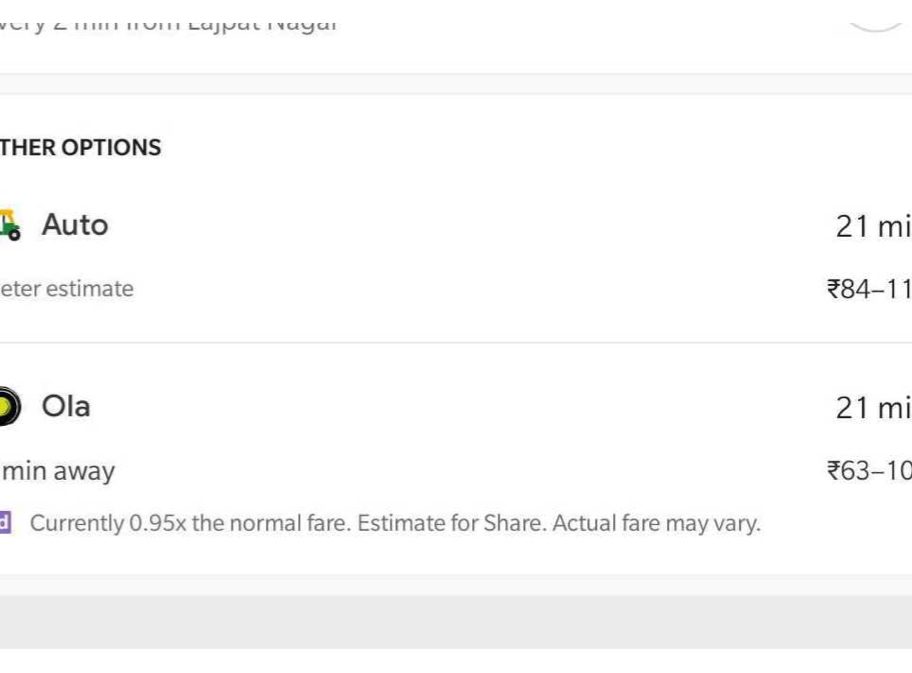Tap the circular button at top right
912x673 pixels.
click(876, 15)
